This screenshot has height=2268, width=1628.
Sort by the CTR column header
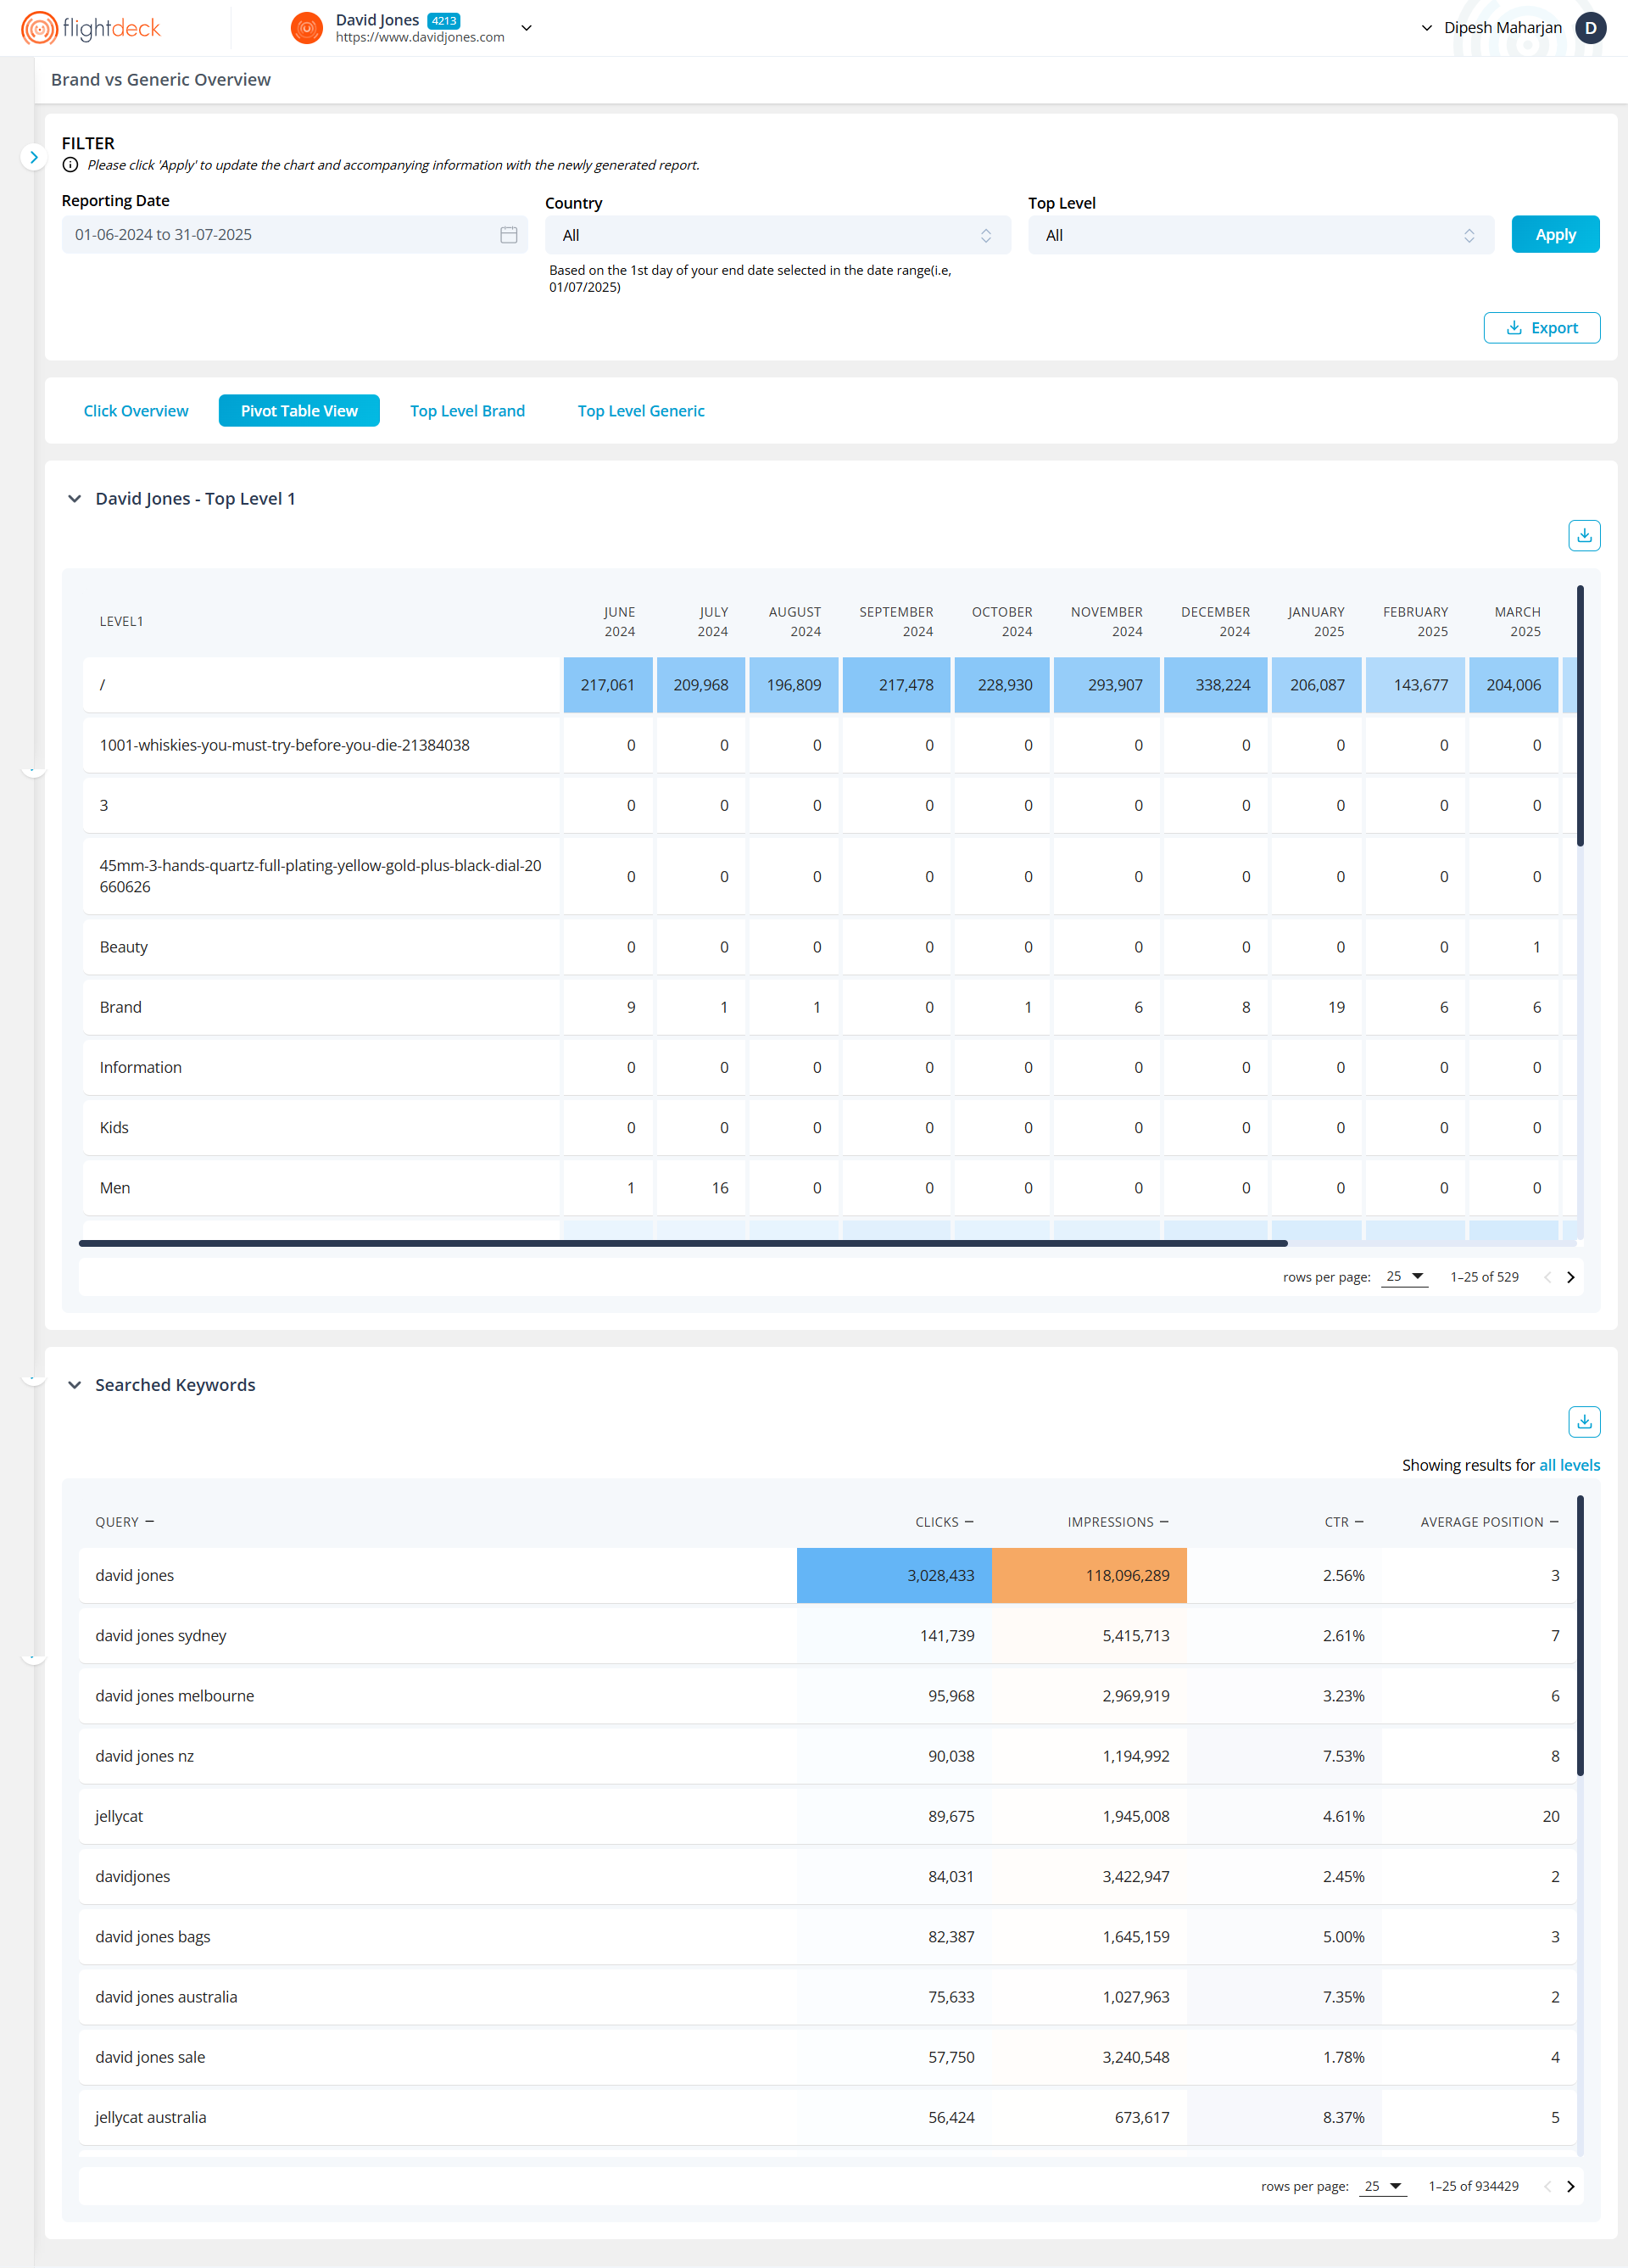[x=1343, y=1522]
